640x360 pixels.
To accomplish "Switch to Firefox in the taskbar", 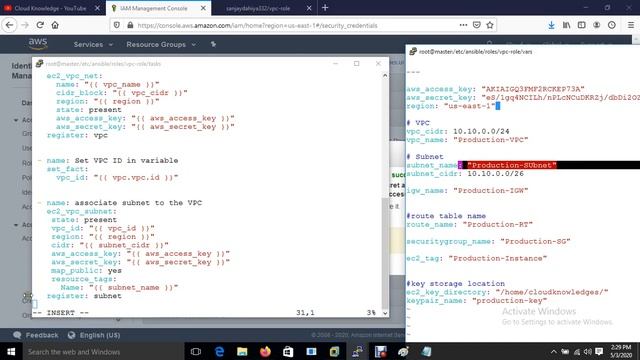I will tap(265, 351).
